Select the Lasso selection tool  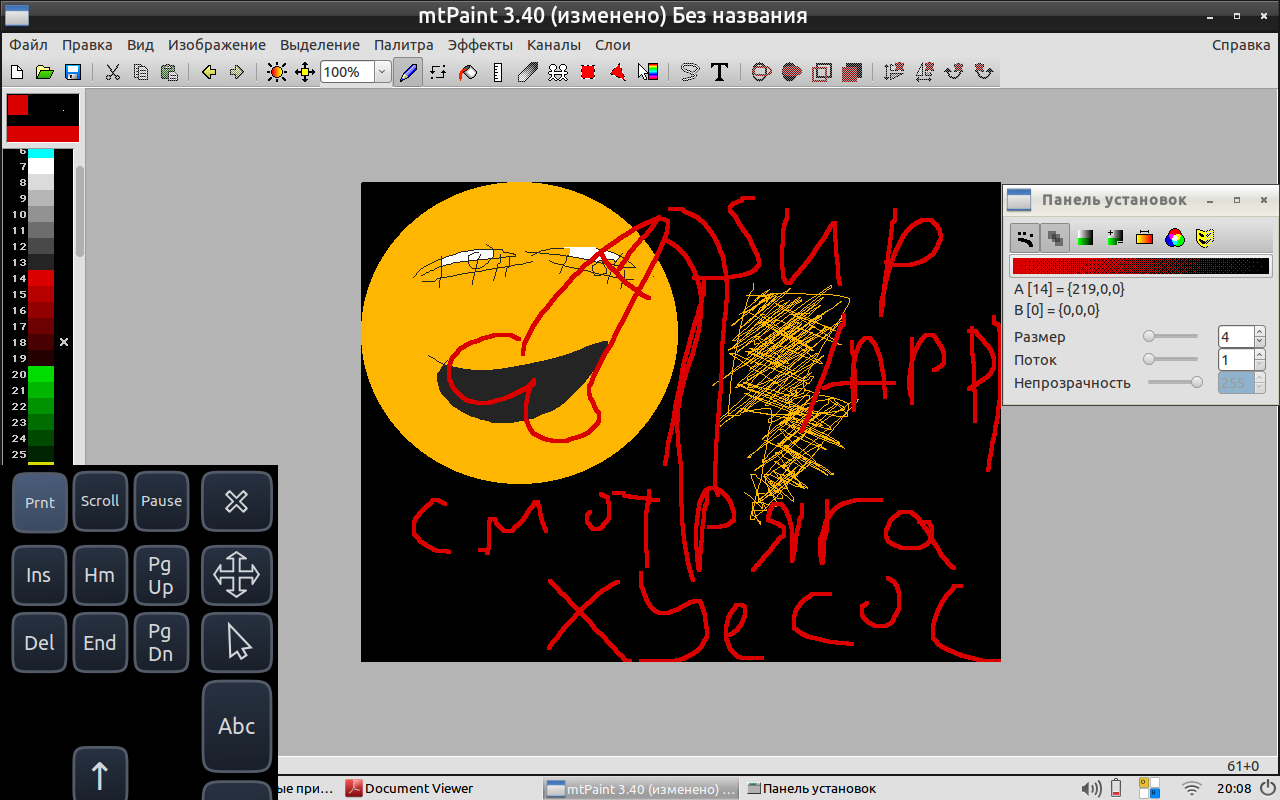[689, 72]
